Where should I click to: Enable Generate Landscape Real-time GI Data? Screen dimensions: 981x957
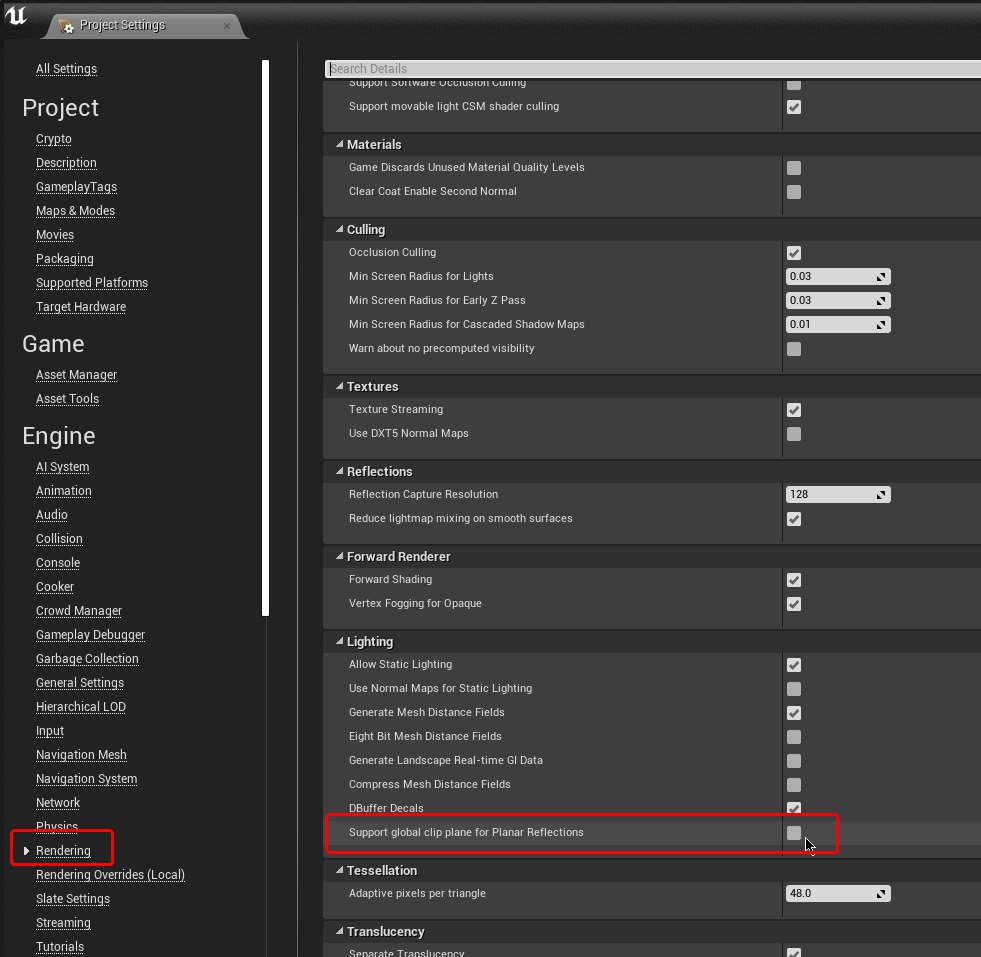794,761
